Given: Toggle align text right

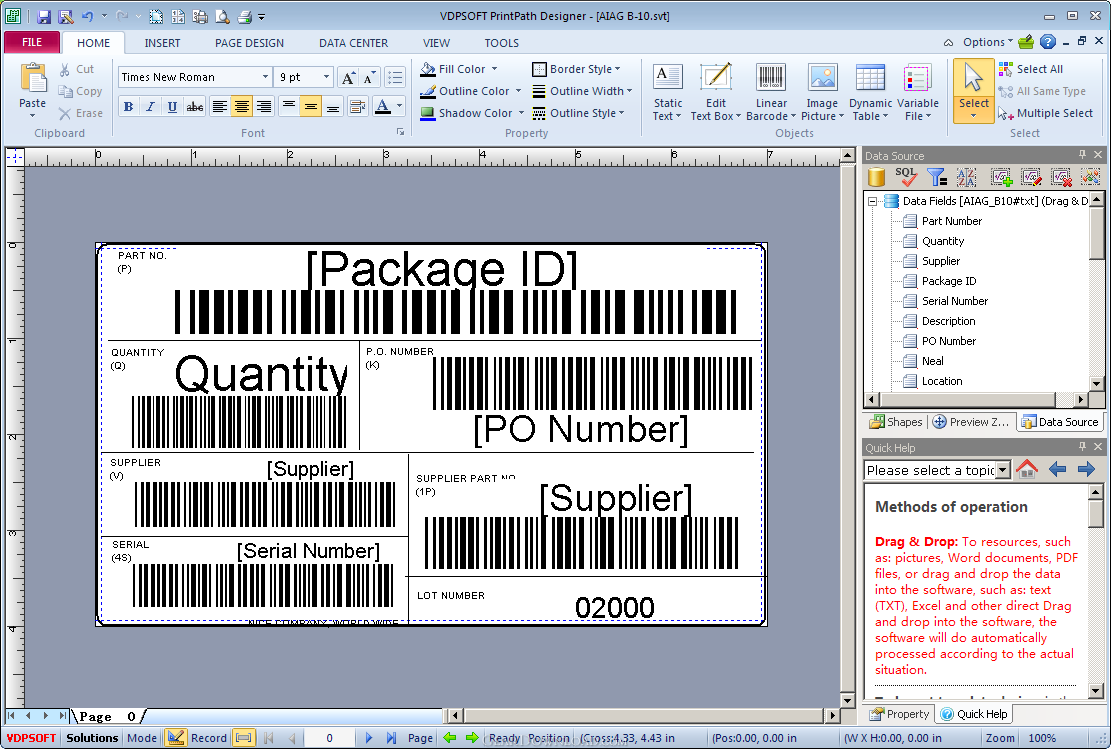Looking at the screenshot, I should (264, 107).
